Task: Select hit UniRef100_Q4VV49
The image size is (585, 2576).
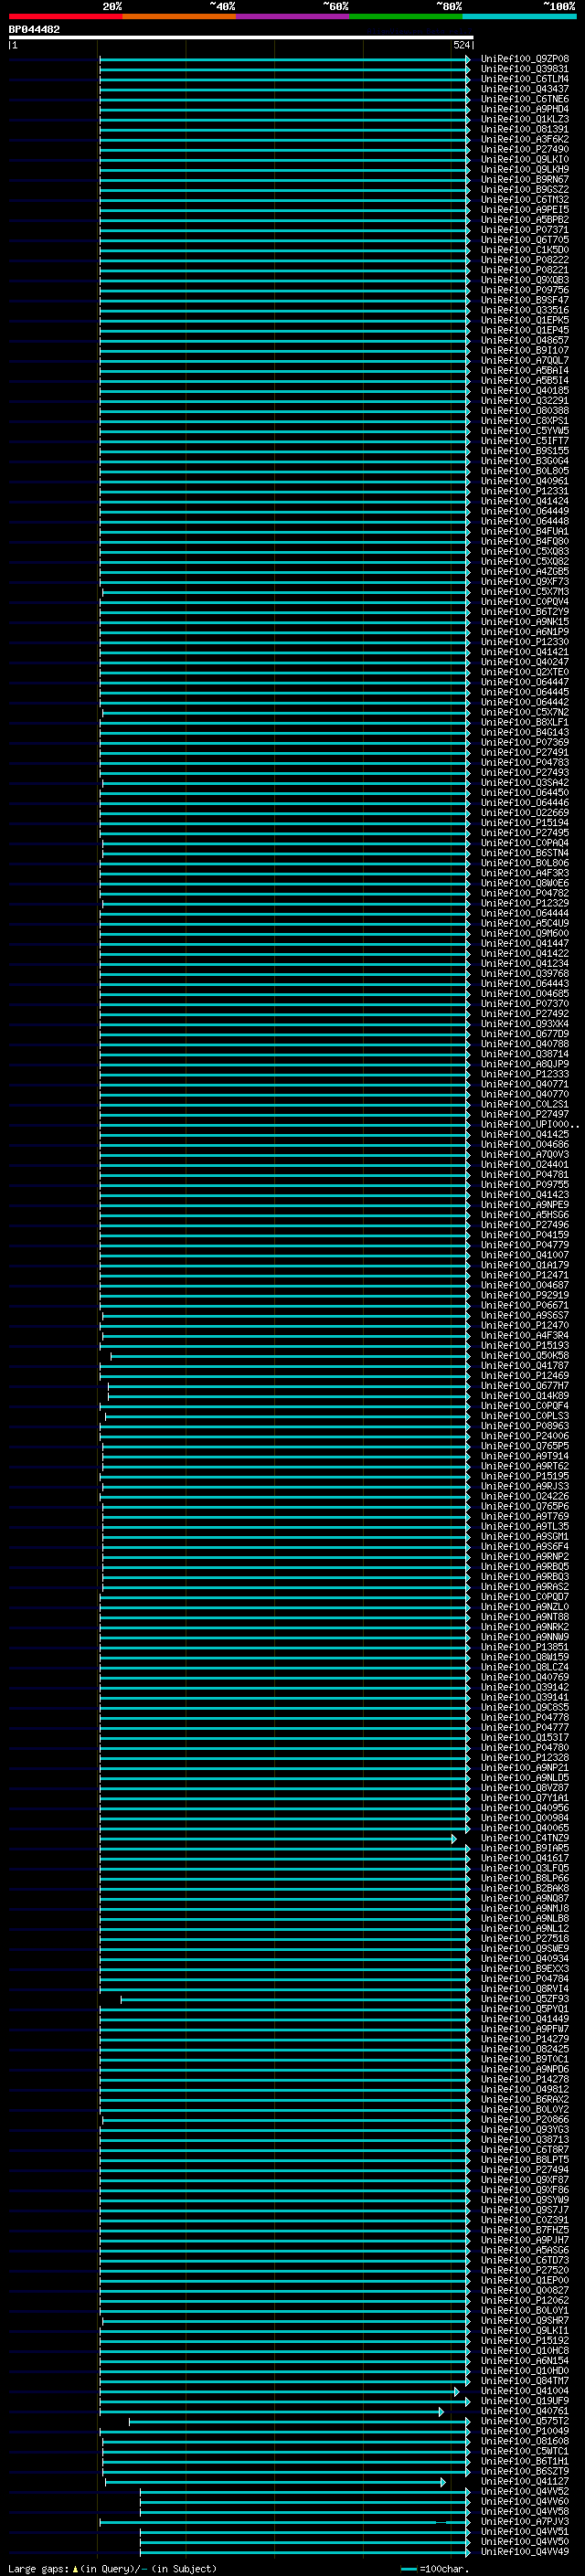Action: coord(525,2551)
